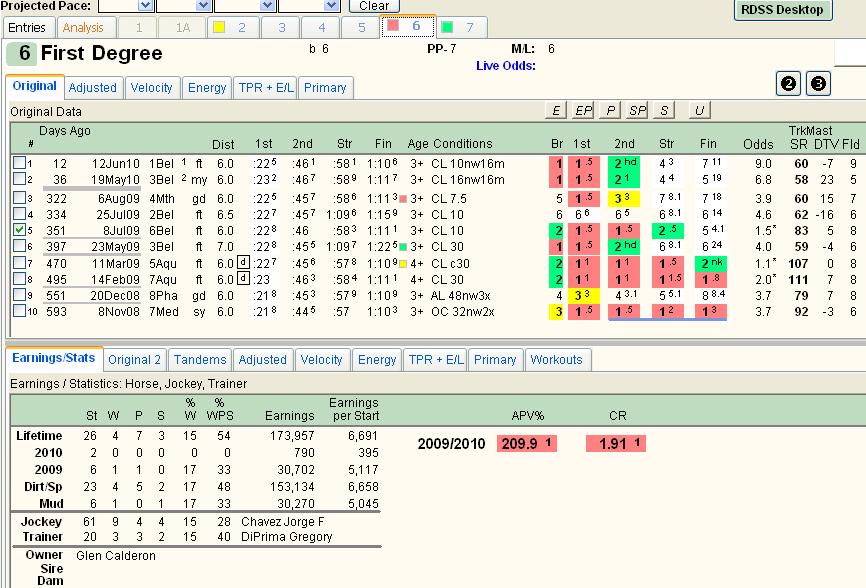The height and width of the screenshot is (588, 866).
Task: Click yellow square marker beside 1:10 9 finish time
Action: (403, 264)
